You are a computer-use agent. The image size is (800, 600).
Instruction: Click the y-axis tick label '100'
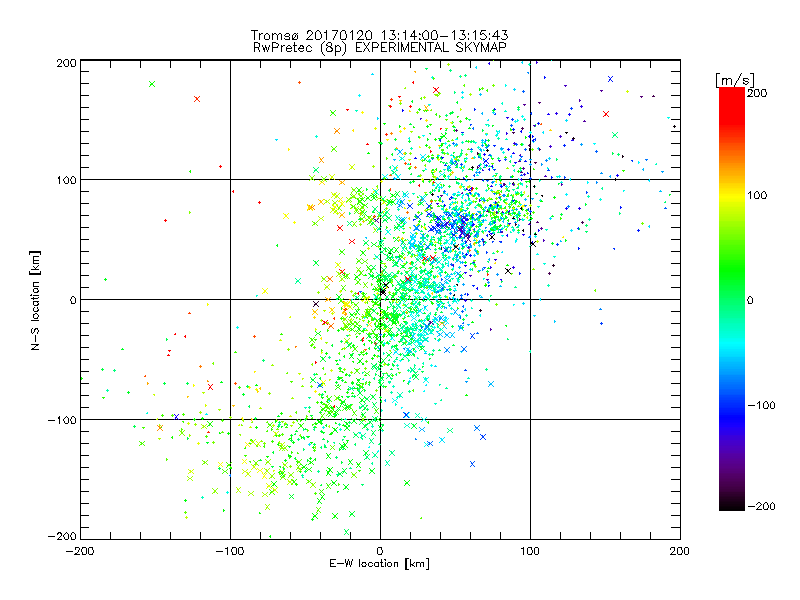(x=66, y=180)
